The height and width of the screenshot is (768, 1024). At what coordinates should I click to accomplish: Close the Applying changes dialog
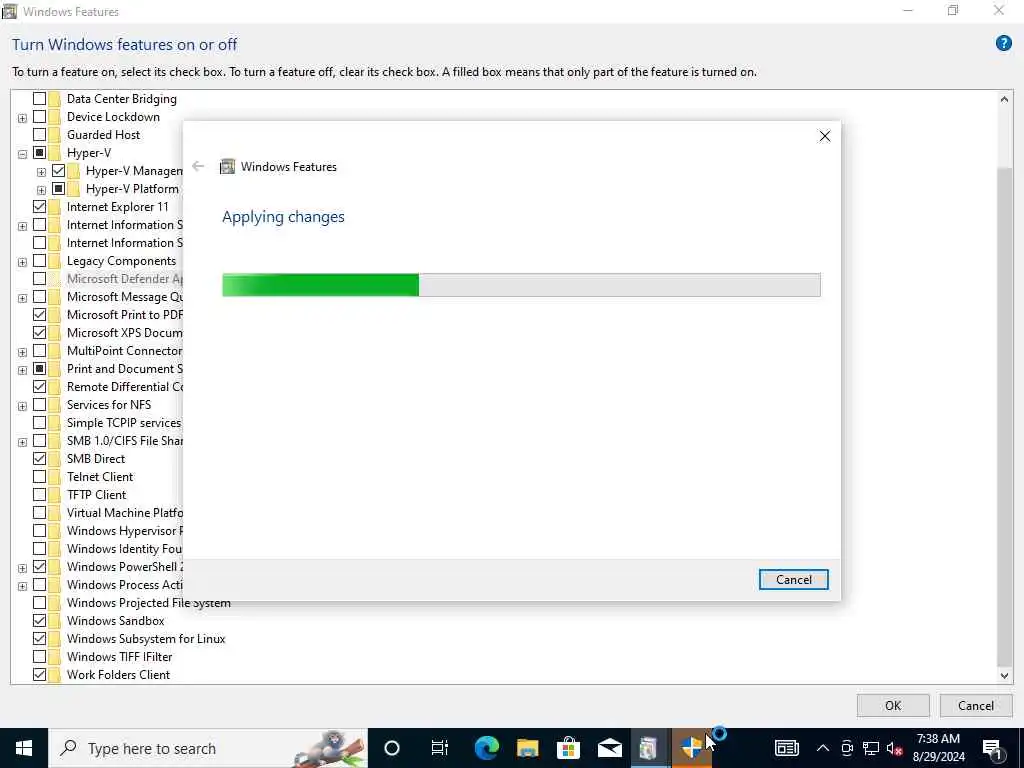click(825, 136)
